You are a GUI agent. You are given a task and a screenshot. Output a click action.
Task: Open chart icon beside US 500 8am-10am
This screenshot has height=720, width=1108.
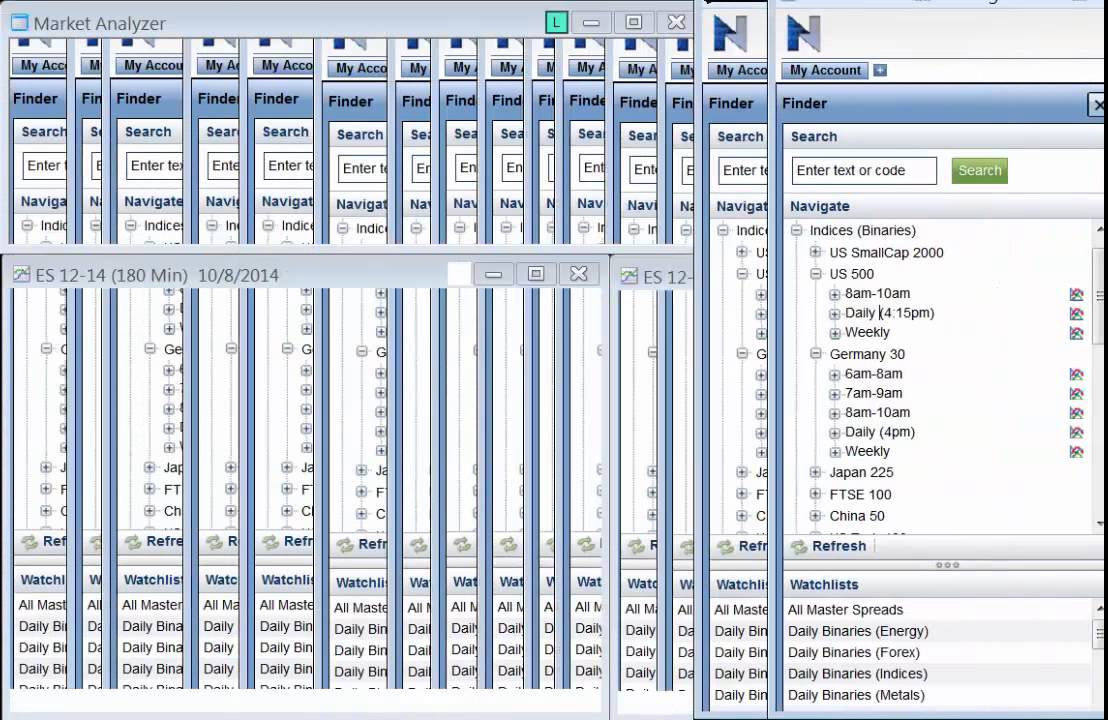pyautogui.click(x=1076, y=294)
